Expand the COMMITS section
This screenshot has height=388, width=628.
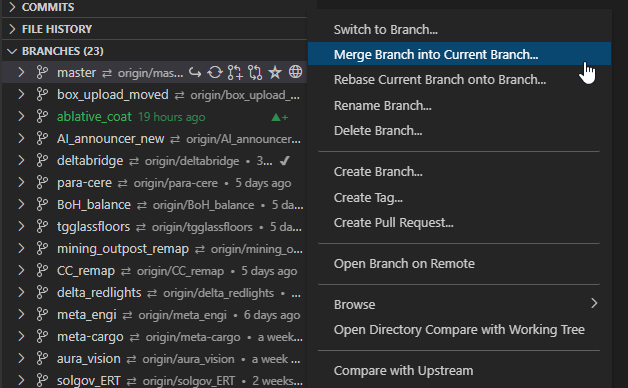pyautogui.click(x=12, y=7)
